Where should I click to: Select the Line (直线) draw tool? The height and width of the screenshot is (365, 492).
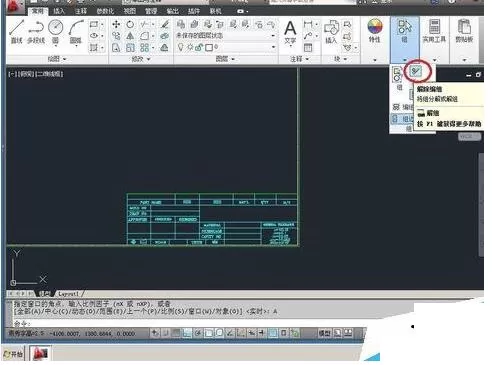click(x=16, y=31)
